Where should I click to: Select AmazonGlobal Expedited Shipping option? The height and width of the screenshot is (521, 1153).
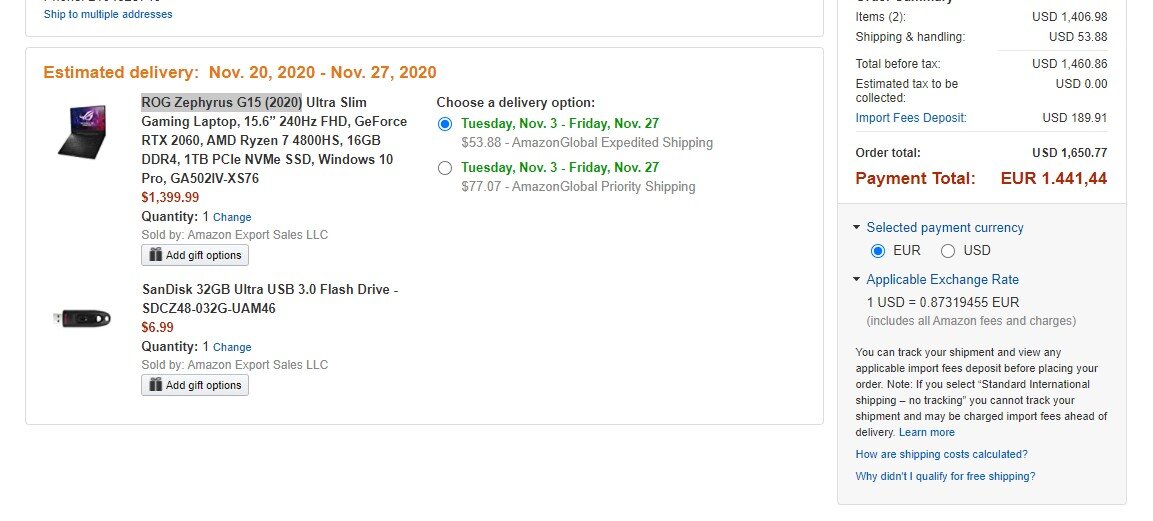click(x=444, y=123)
